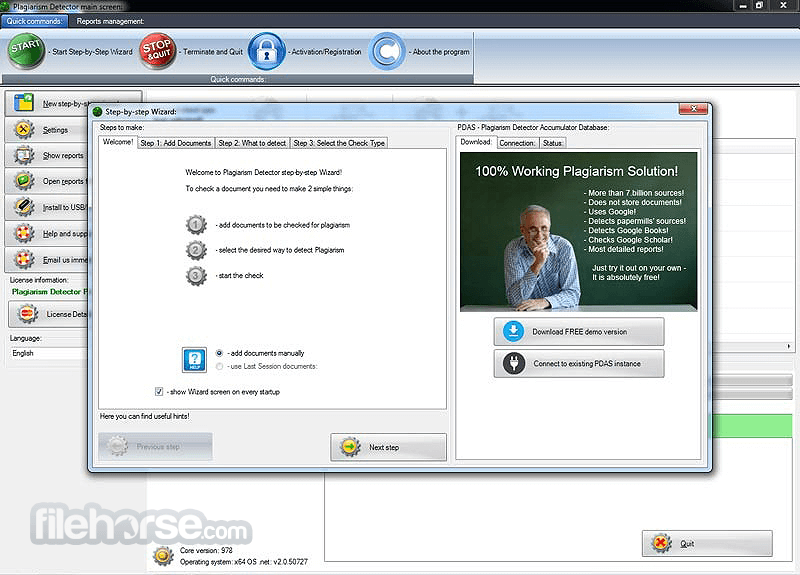Click Download FREE demo version text
This screenshot has height=575, width=800.
coord(580,332)
